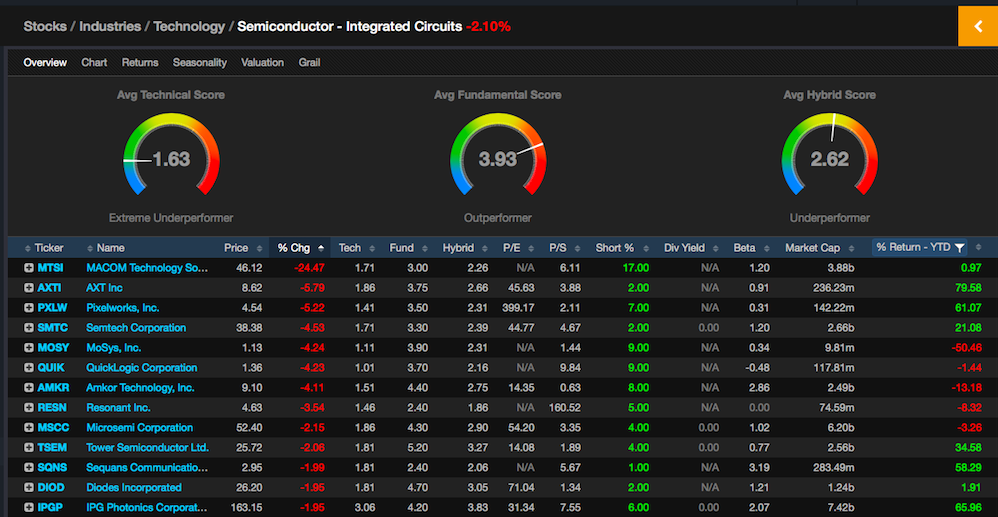Image resolution: width=998 pixels, height=517 pixels.
Task: Open the Valuation tab
Action: (x=262, y=62)
